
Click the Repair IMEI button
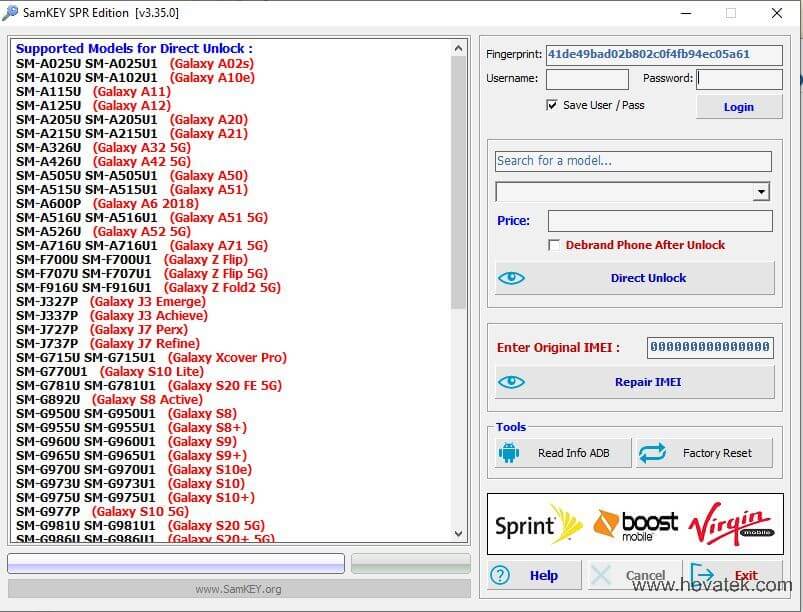click(635, 382)
